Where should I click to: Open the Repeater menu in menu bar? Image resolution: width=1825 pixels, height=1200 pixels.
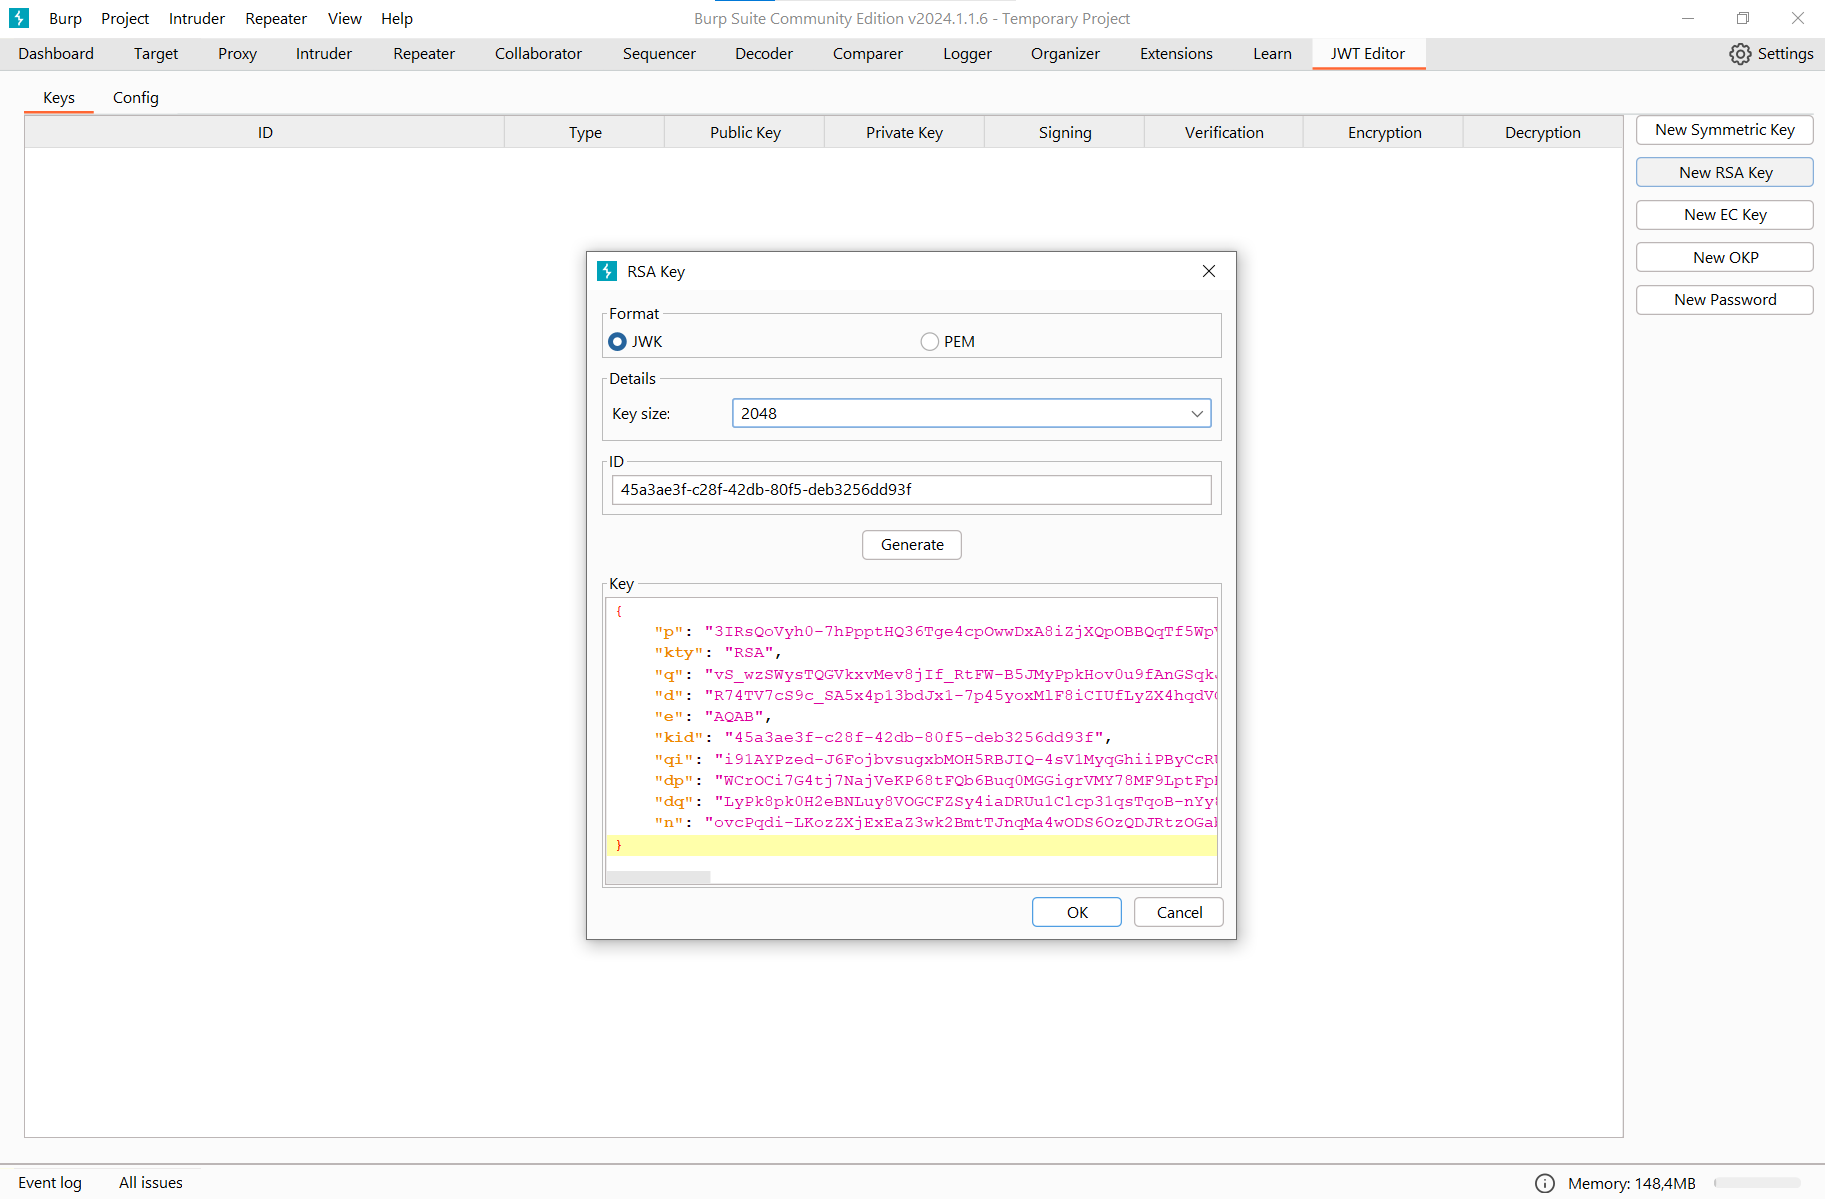tap(276, 18)
